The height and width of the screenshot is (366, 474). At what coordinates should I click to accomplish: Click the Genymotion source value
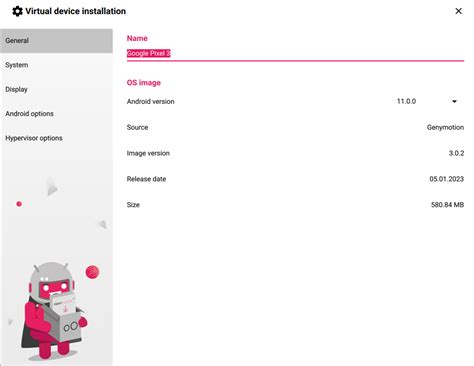445,127
